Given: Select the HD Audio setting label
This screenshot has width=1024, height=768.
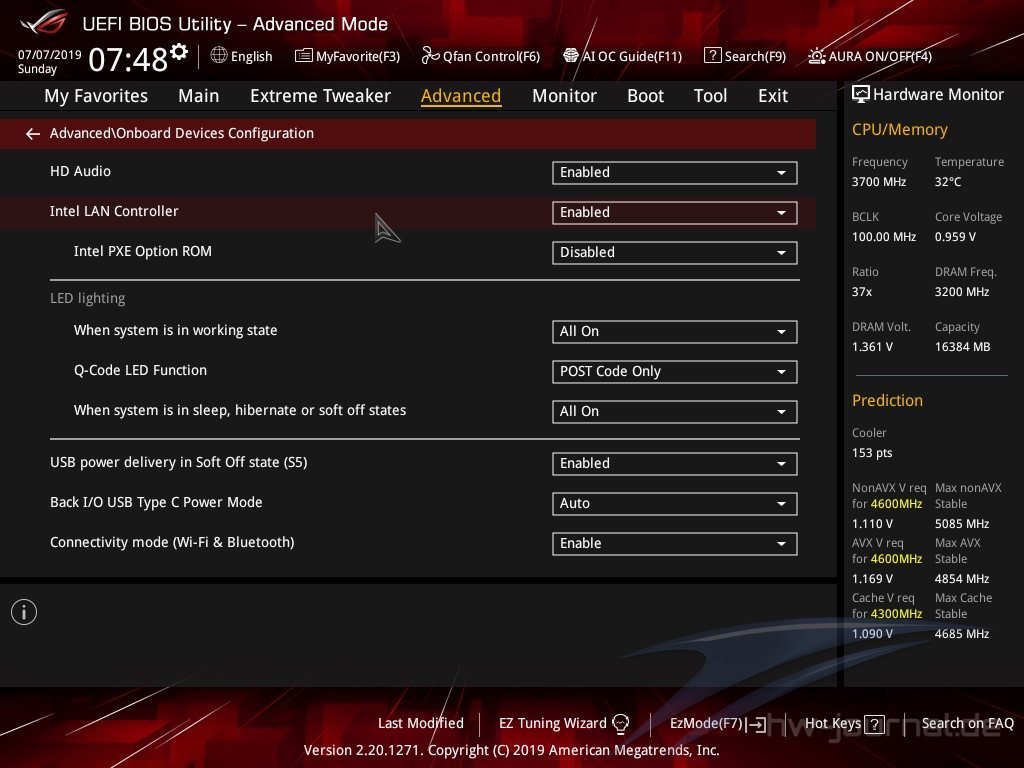Looking at the screenshot, I should point(80,171).
